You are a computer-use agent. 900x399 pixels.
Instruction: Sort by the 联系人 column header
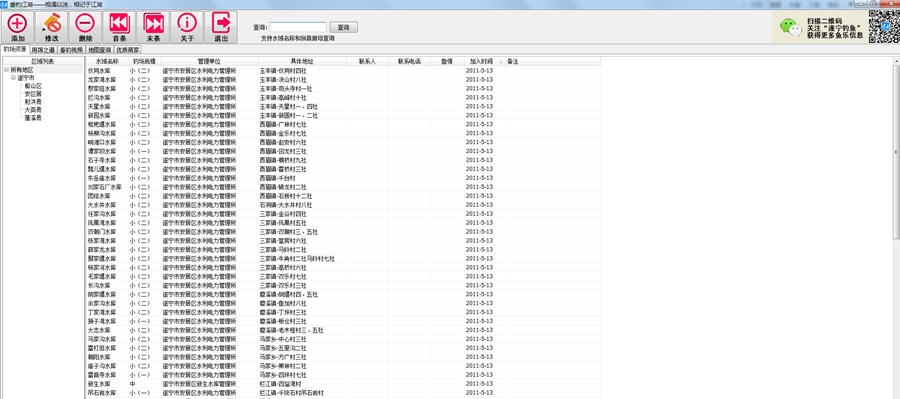click(x=367, y=61)
